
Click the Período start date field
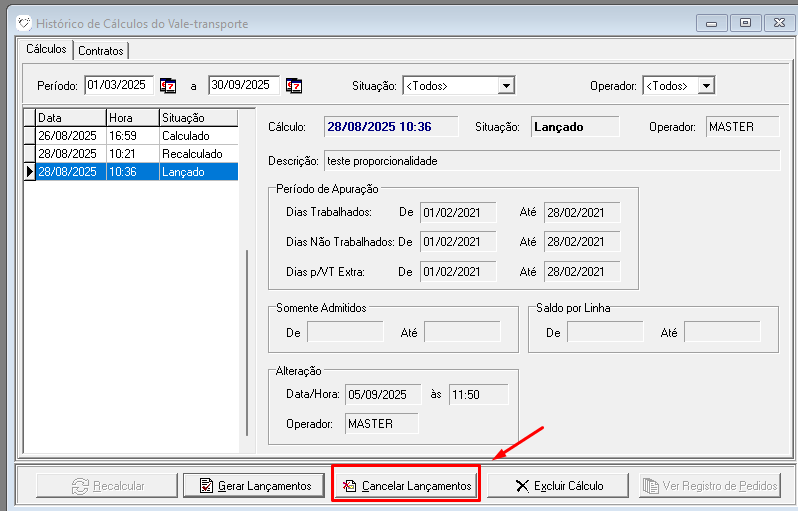pos(119,86)
